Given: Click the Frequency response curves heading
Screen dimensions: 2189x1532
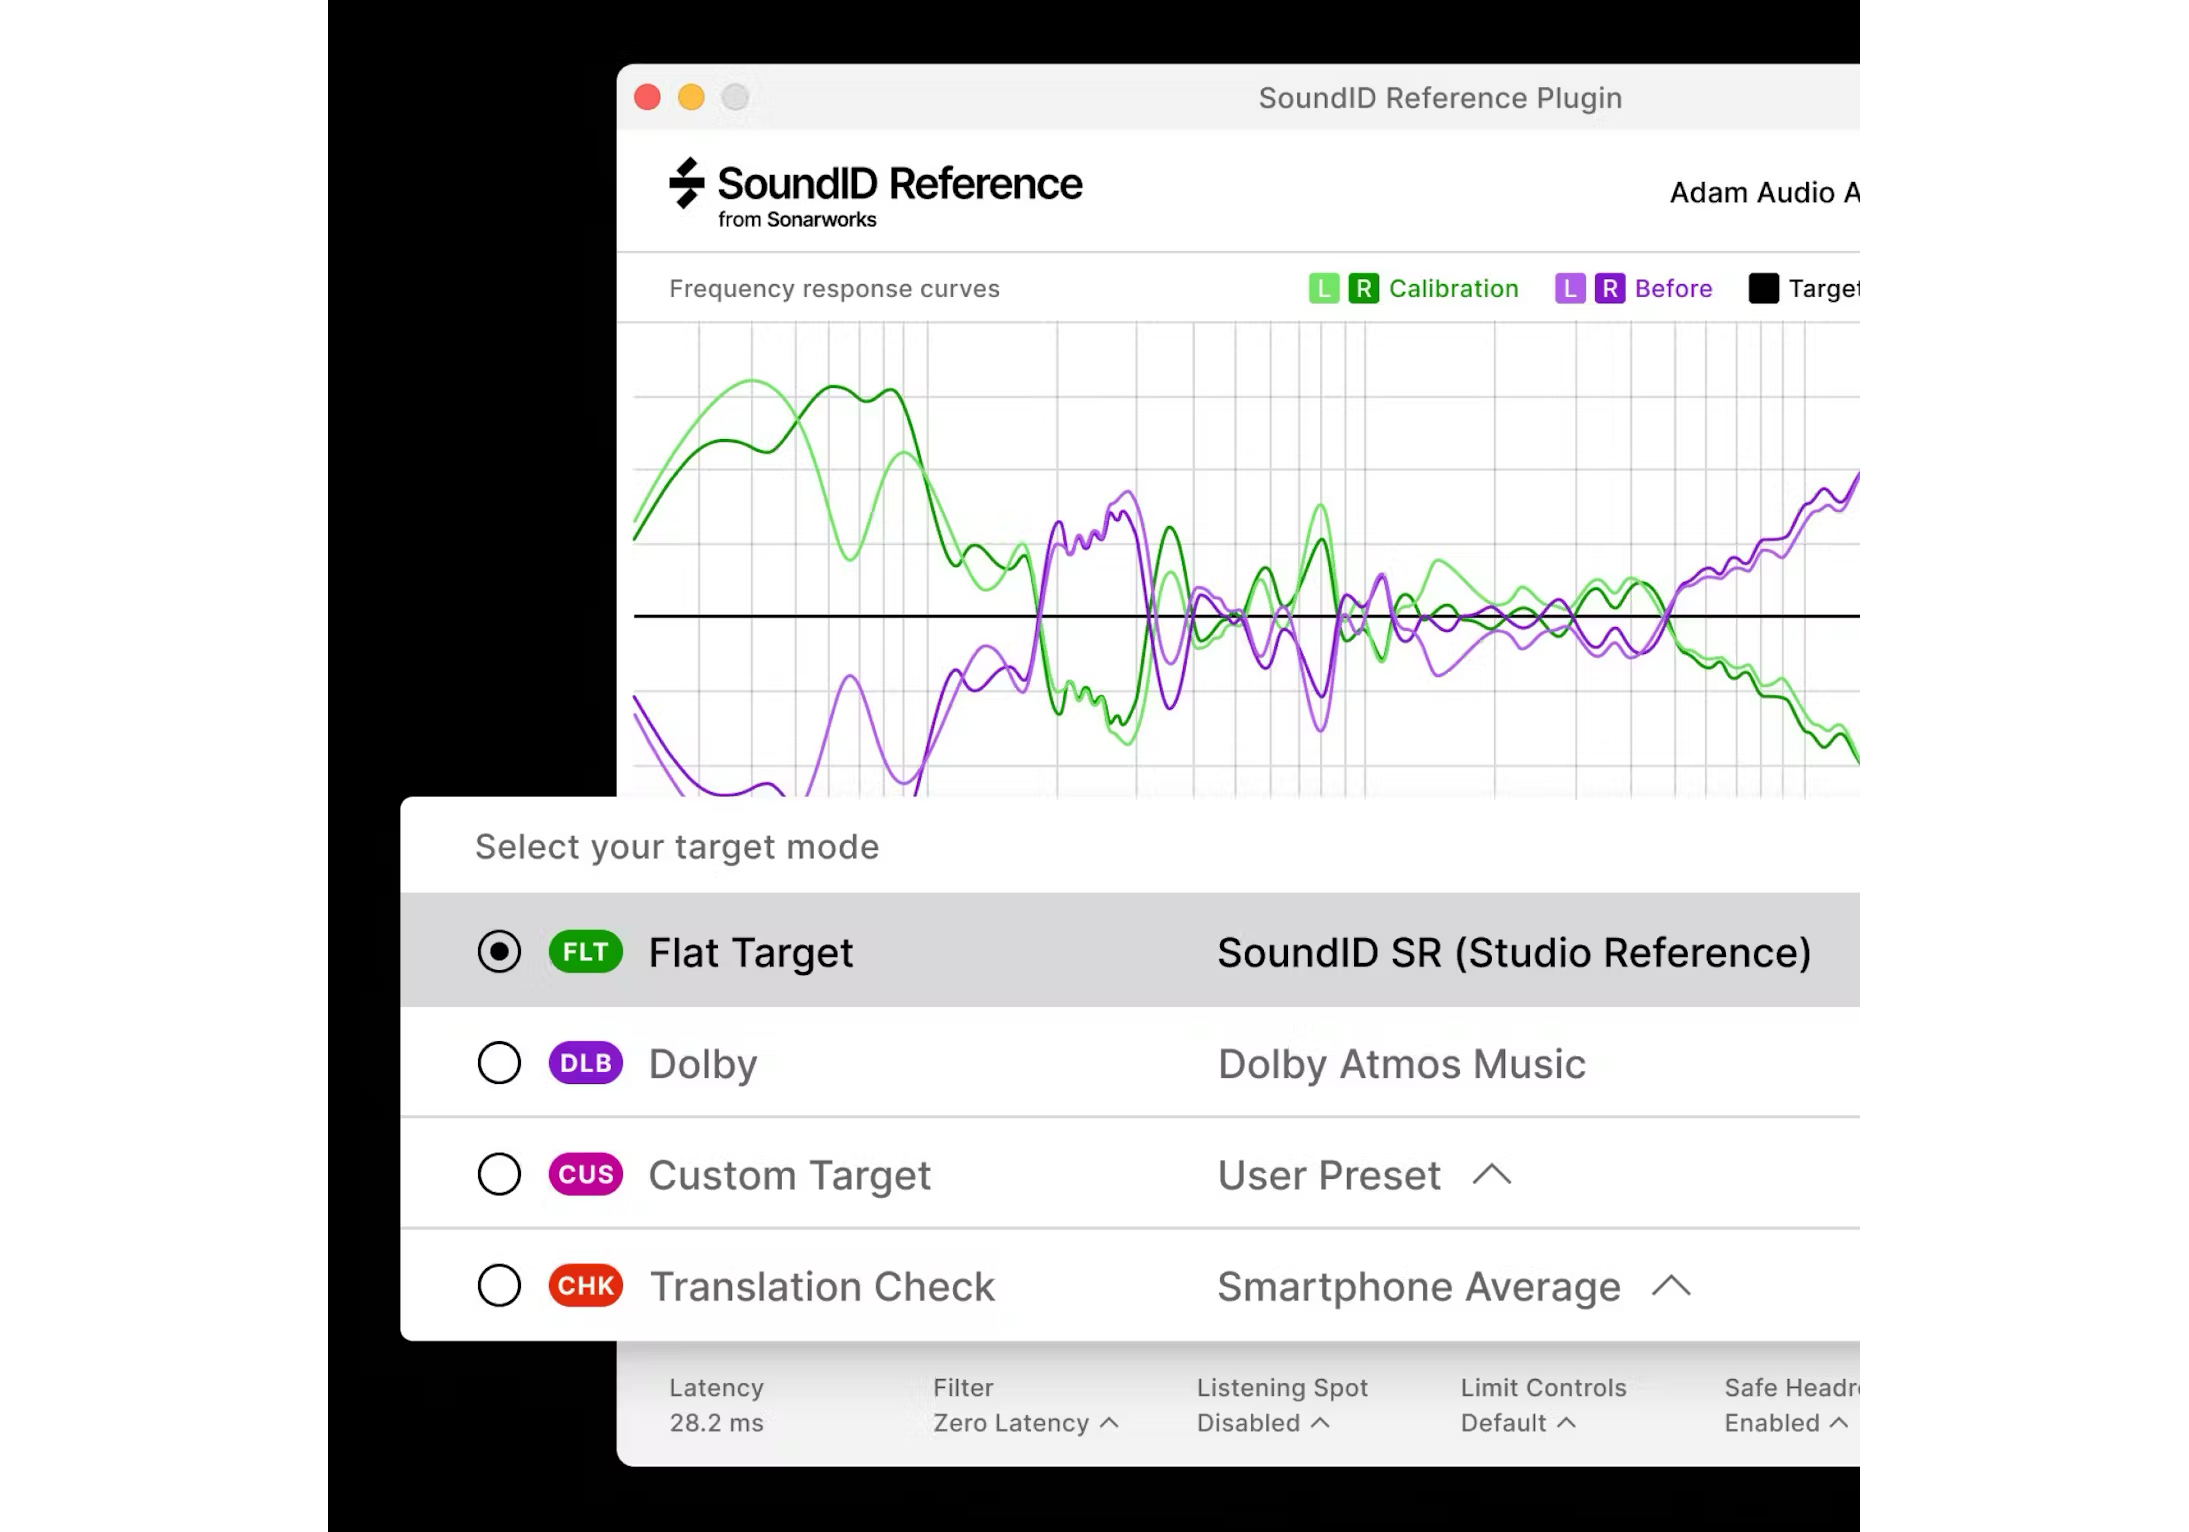Looking at the screenshot, I should (834, 289).
